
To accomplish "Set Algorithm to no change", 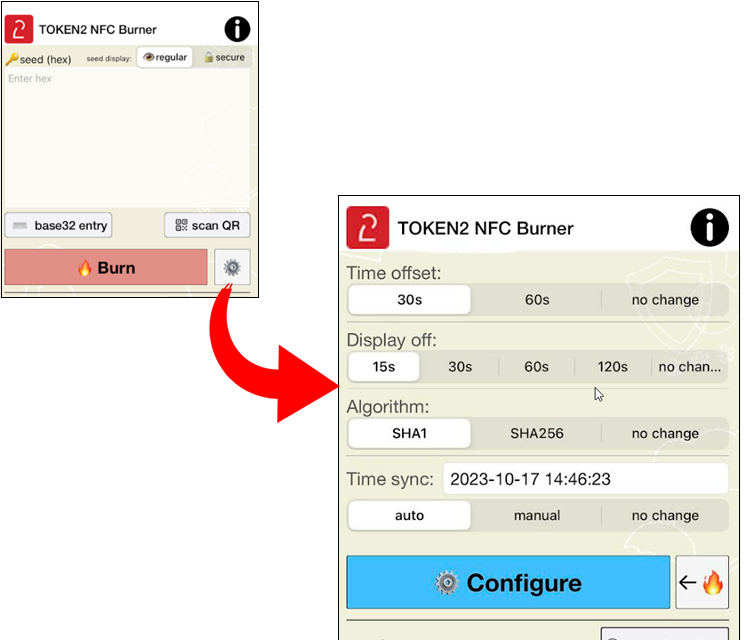I will point(665,434).
